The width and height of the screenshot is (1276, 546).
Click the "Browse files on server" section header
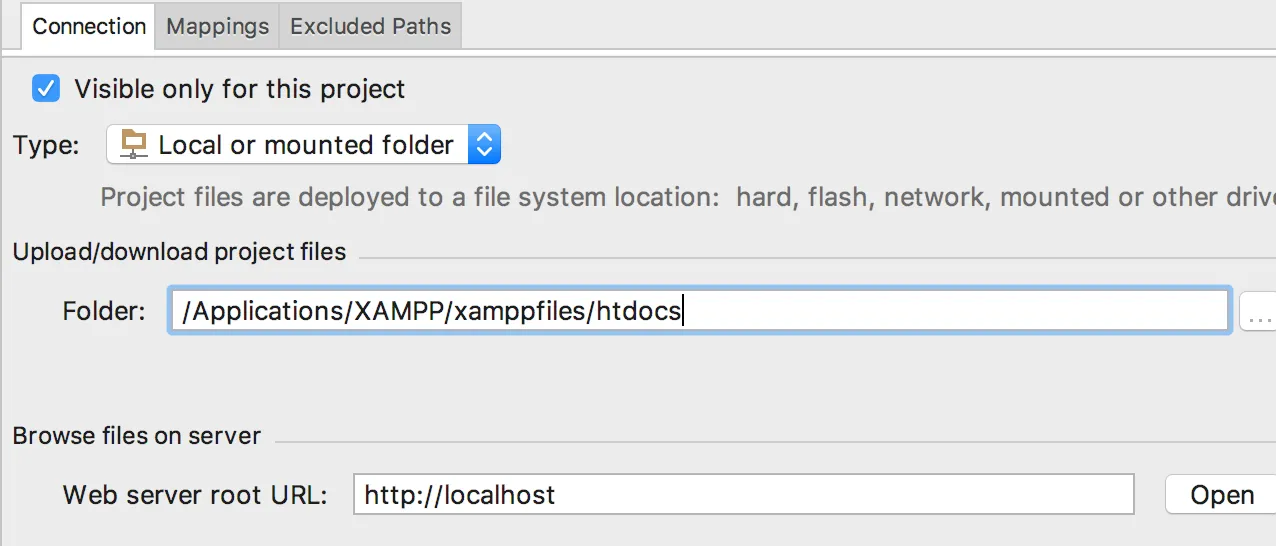(137, 436)
